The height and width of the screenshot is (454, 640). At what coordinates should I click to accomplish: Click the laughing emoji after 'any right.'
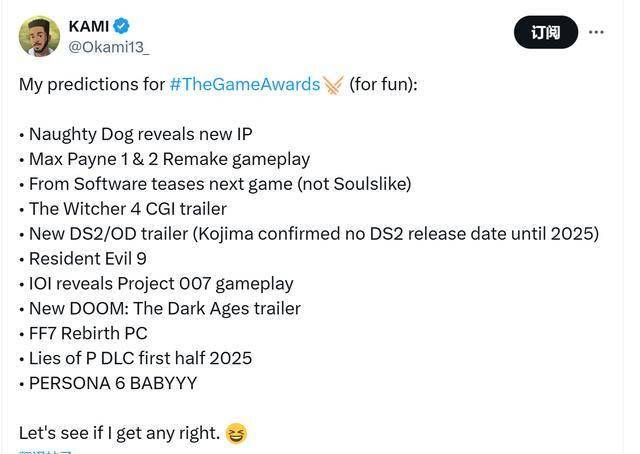pyautogui.click(x=236, y=433)
